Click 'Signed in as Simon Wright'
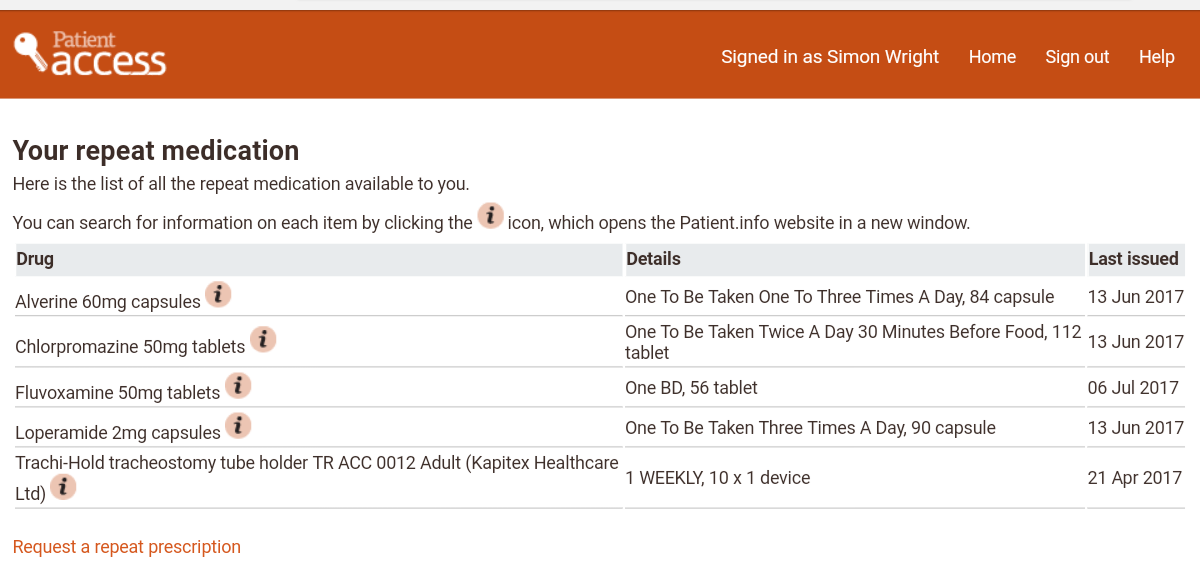1200x585 pixels. tap(830, 57)
